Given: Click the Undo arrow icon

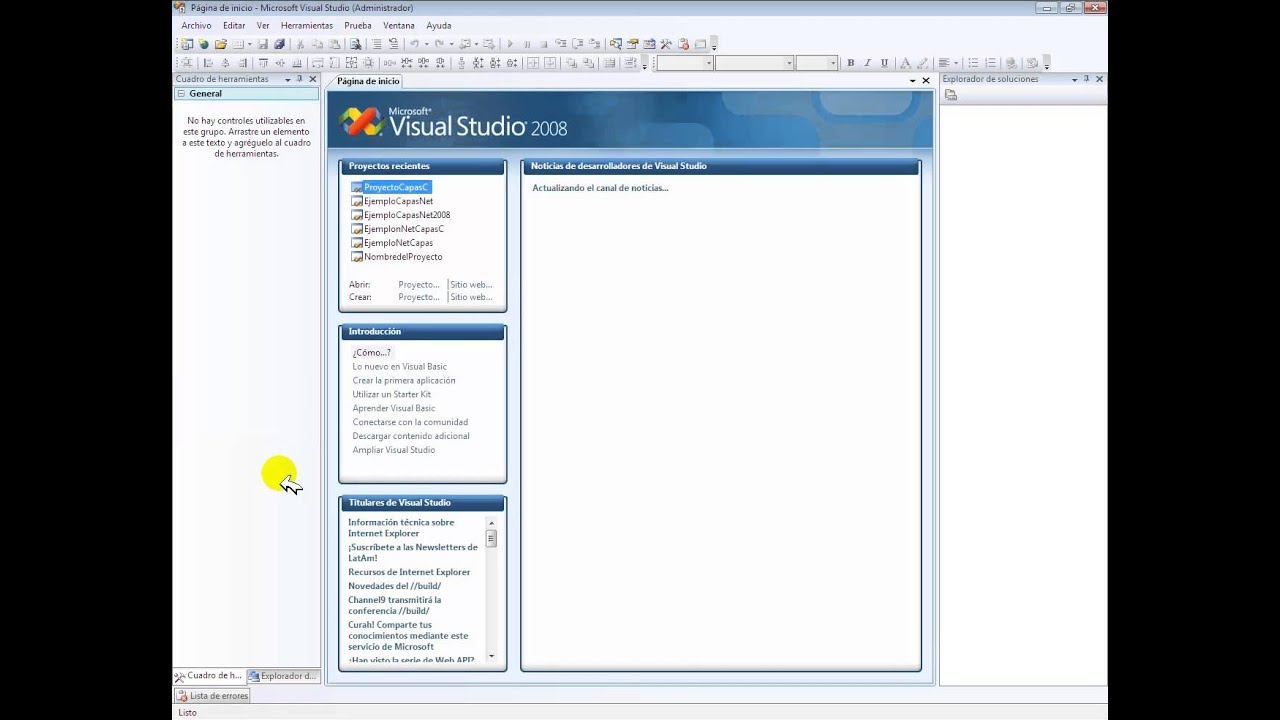Looking at the screenshot, I should pyautogui.click(x=414, y=44).
